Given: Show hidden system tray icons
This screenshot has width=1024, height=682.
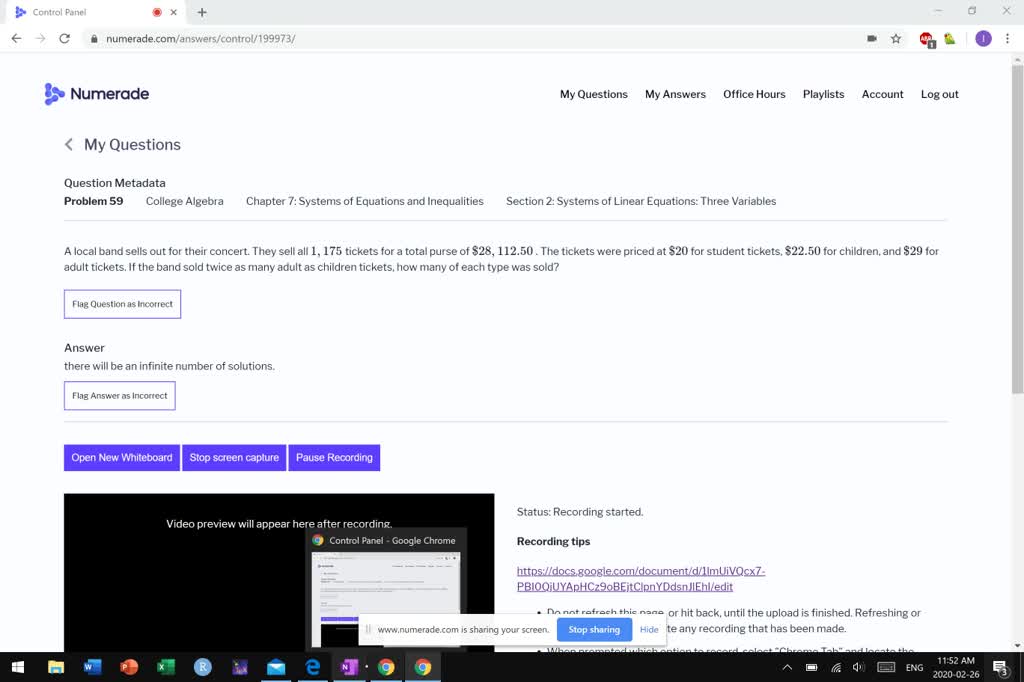Looking at the screenshot, I should (787, 667).
